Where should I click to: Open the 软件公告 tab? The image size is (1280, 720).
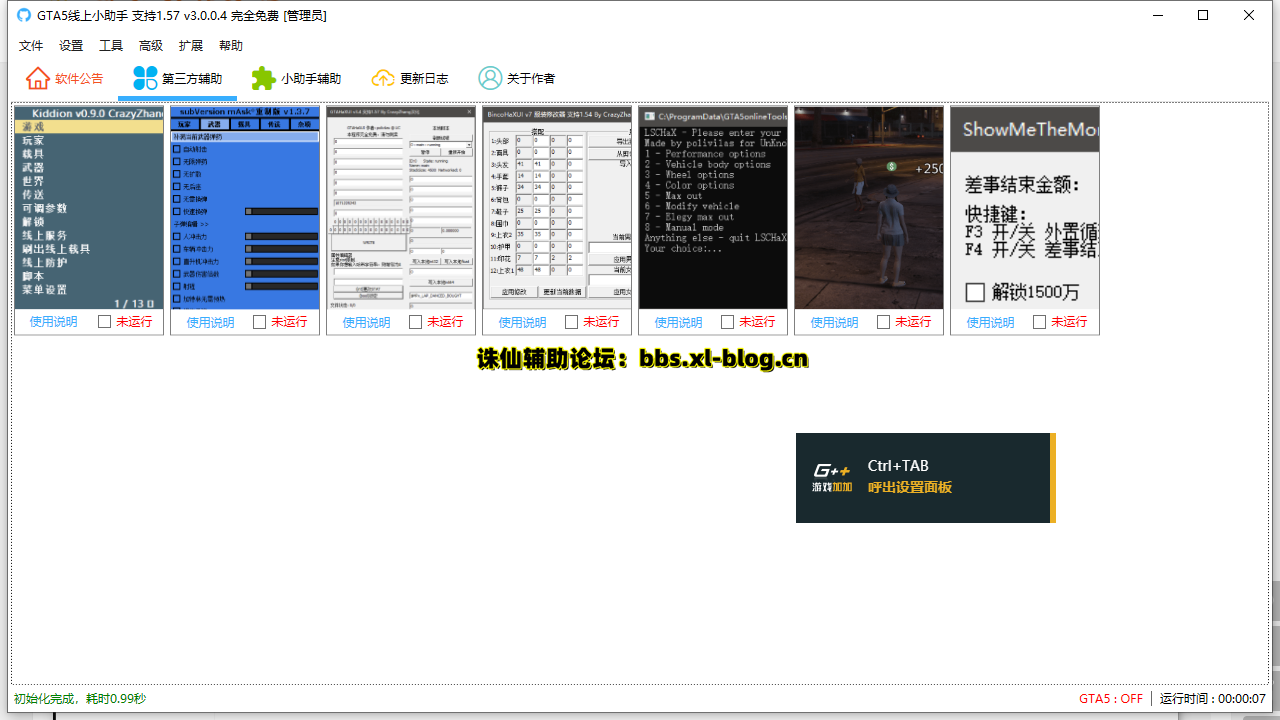click(x=65, y=78)
